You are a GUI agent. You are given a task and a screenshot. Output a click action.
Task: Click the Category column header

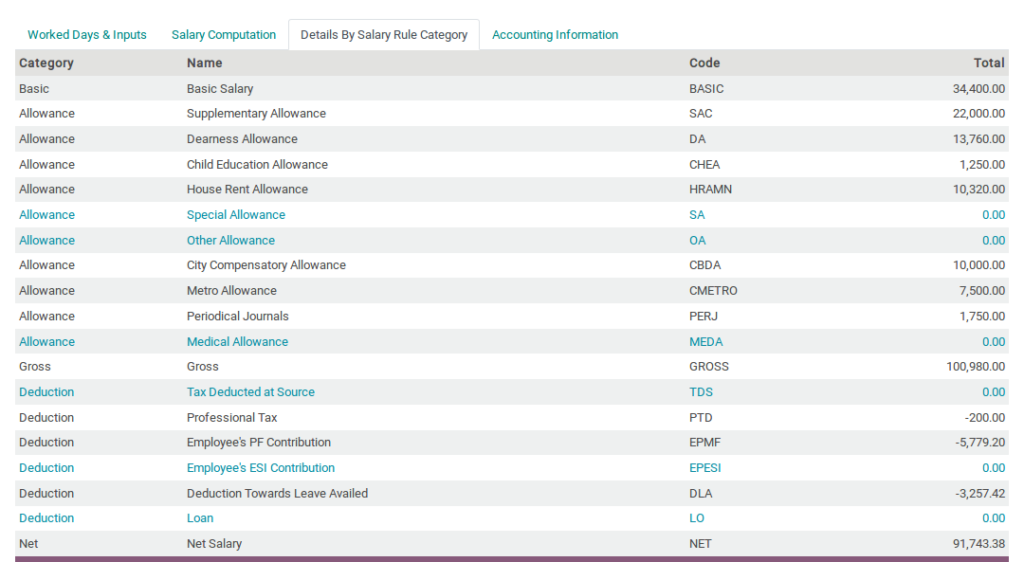tap(46, 63)
